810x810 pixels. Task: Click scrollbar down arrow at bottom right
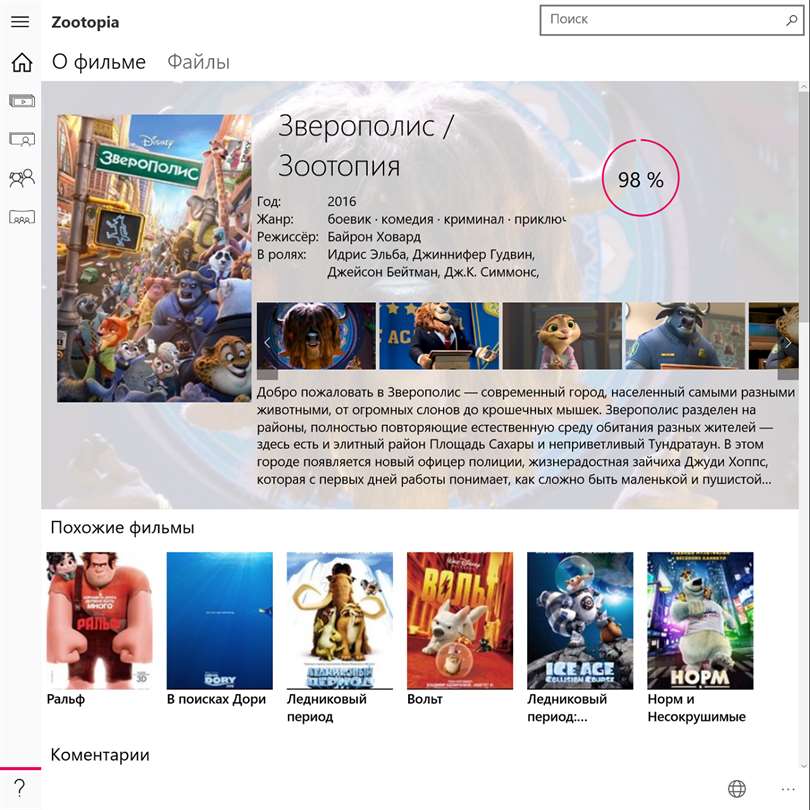[804, 766]
